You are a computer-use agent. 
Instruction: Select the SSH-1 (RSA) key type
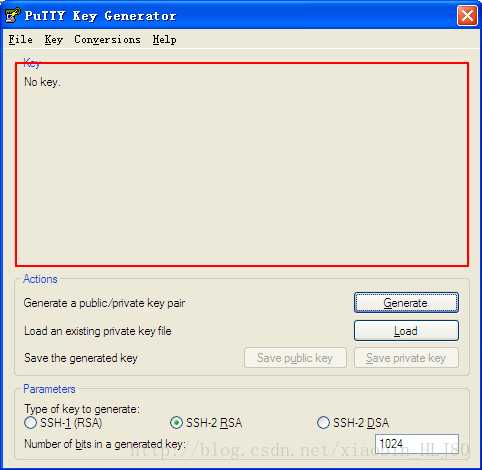coord(63,423)
